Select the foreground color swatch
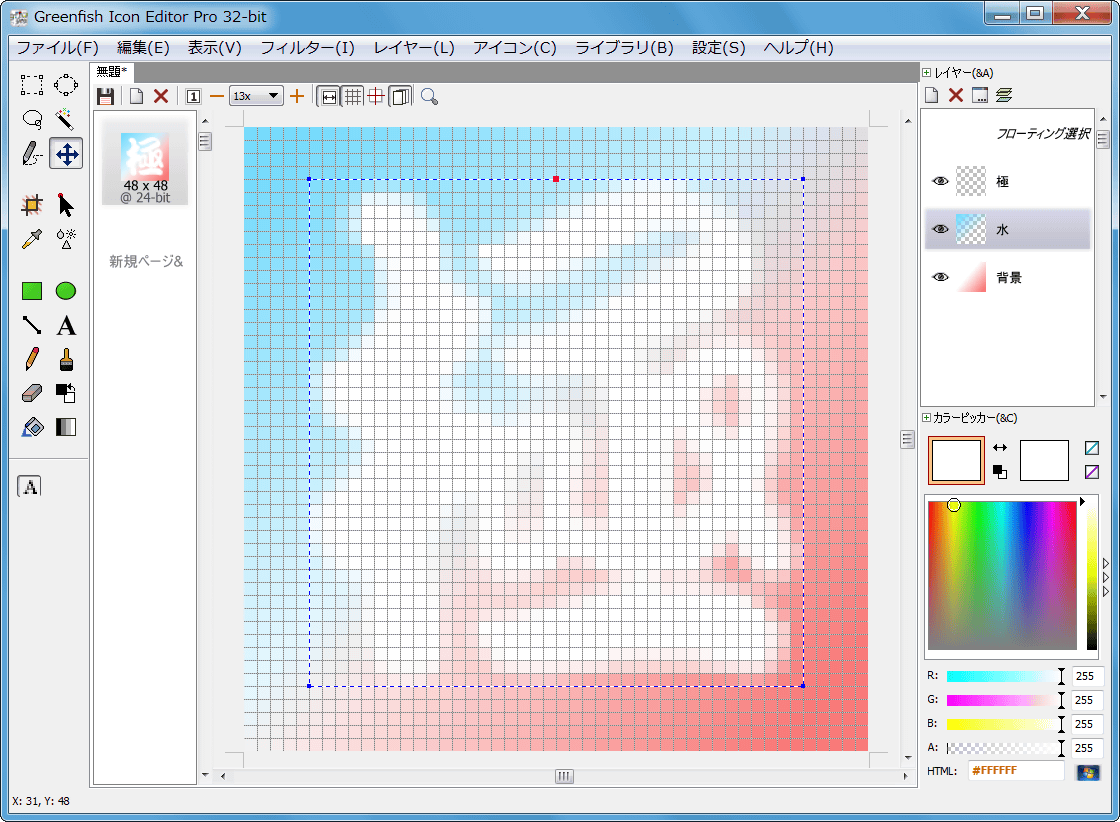This screenshot has width=1120, height=822. tap(956, 461)
